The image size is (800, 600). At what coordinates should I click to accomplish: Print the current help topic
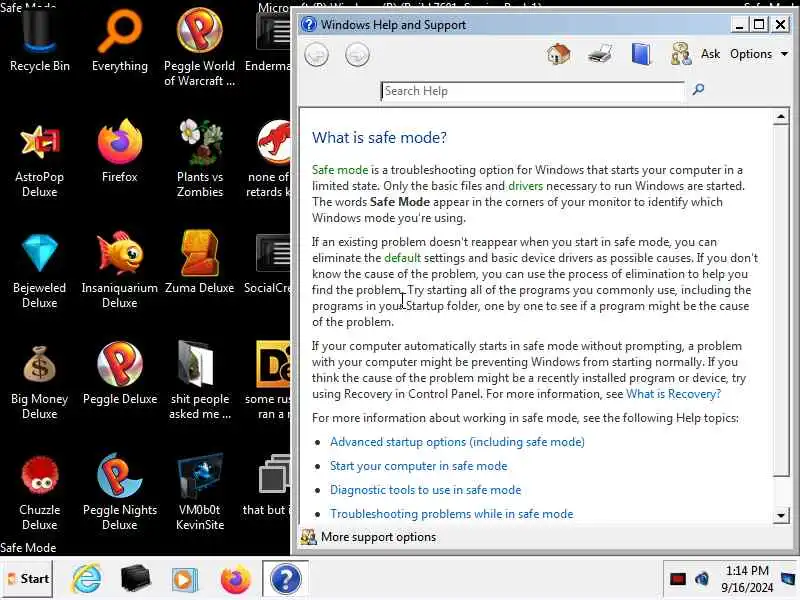point(600,54)
